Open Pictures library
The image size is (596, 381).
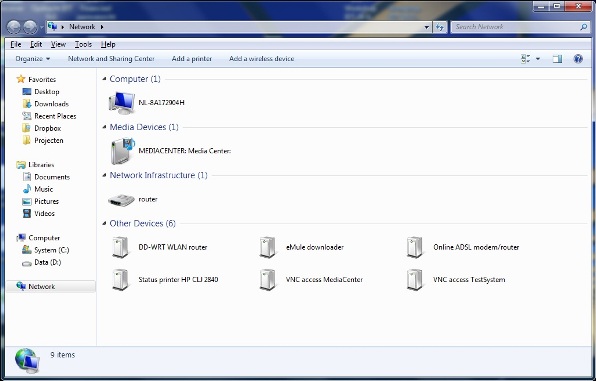pyautogui.click(x=46, y=201)
